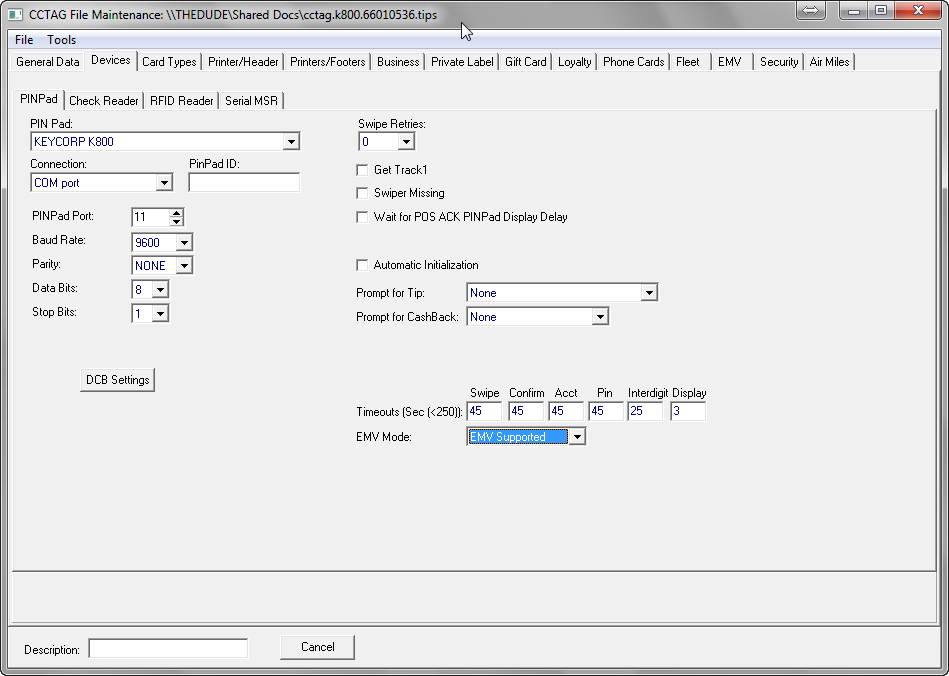Open the Baud Rate dropdown

coord(184,243)
